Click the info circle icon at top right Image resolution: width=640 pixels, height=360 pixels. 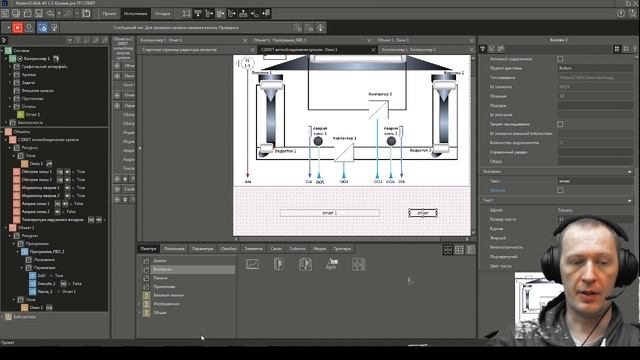621,13
